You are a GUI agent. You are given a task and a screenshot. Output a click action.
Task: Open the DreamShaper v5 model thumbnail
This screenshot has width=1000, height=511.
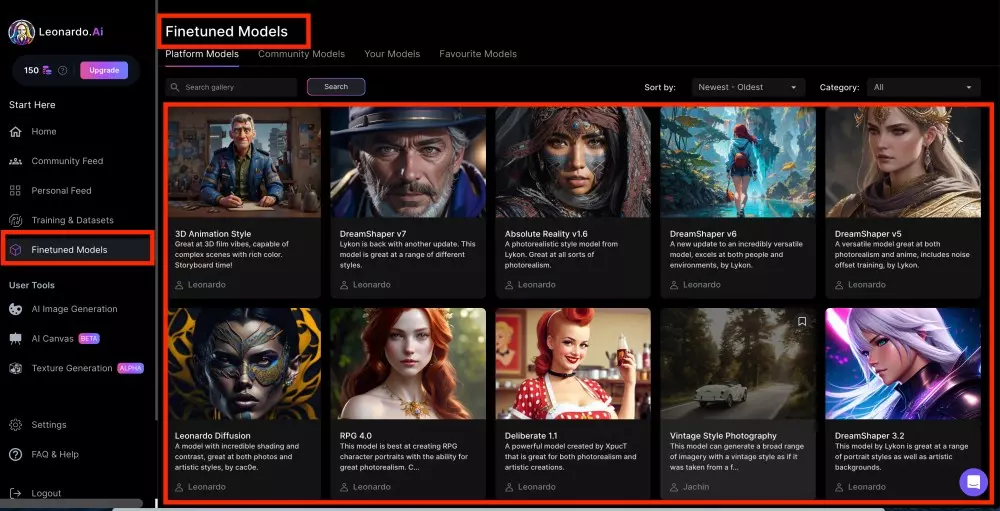coord(903,162)
